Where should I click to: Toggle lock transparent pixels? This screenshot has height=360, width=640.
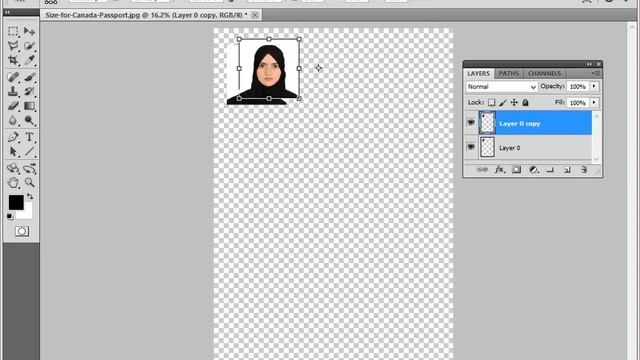(491, 103)
